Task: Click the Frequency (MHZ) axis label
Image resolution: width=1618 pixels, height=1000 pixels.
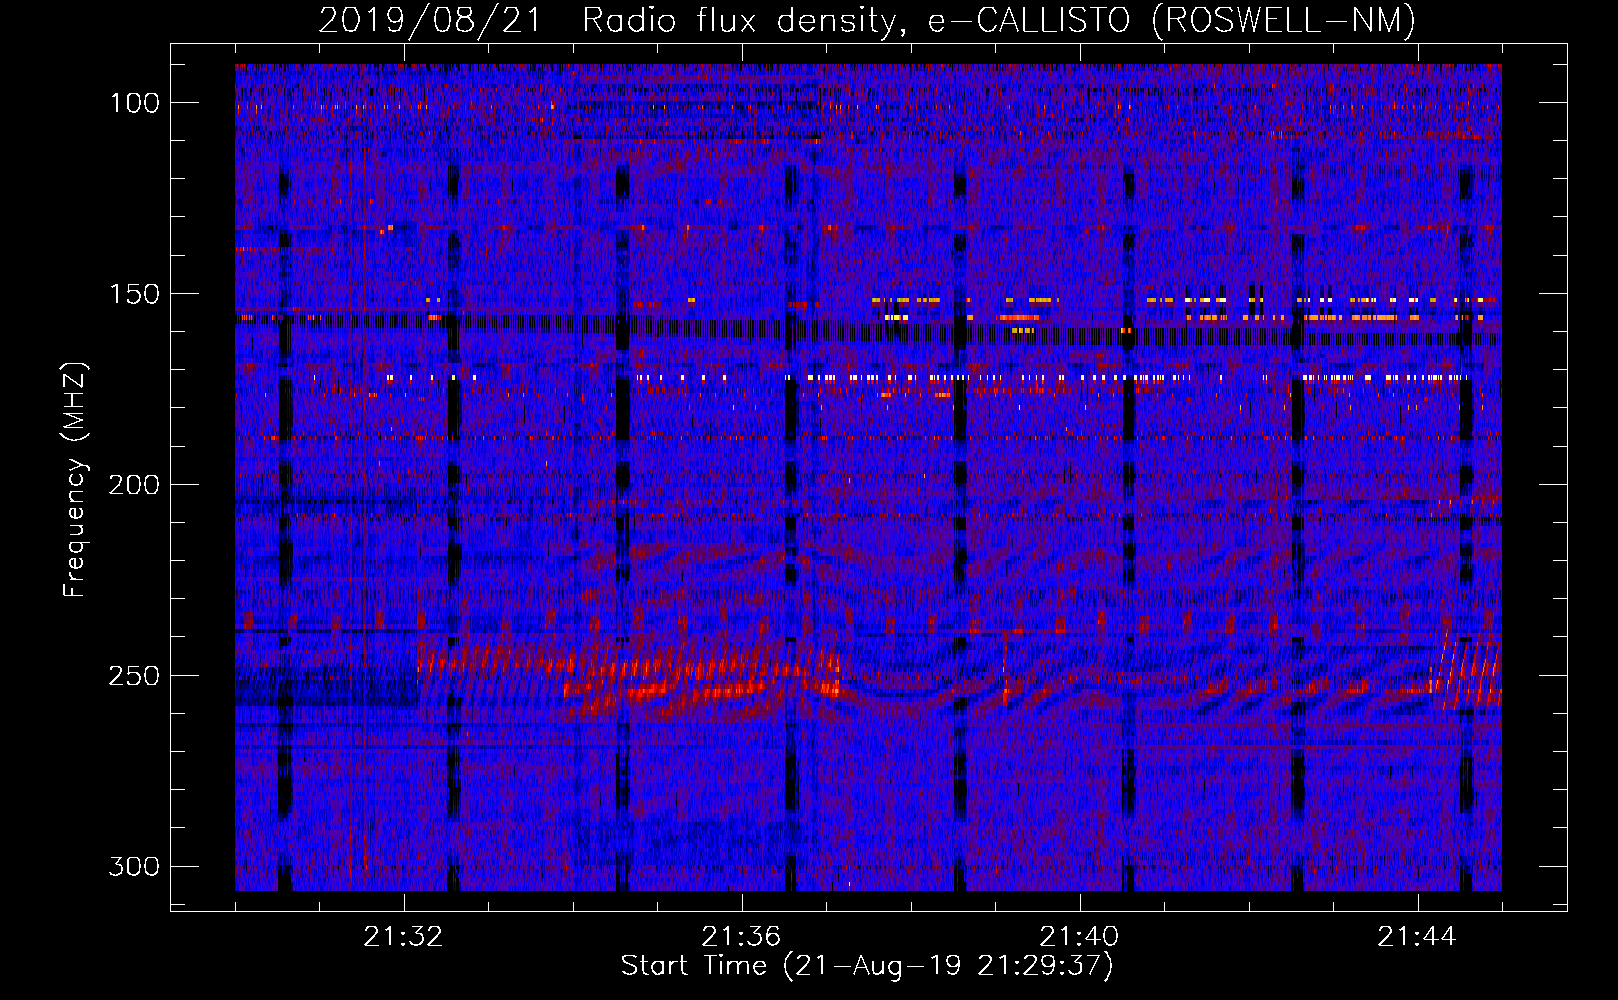Action: [75, 479]
